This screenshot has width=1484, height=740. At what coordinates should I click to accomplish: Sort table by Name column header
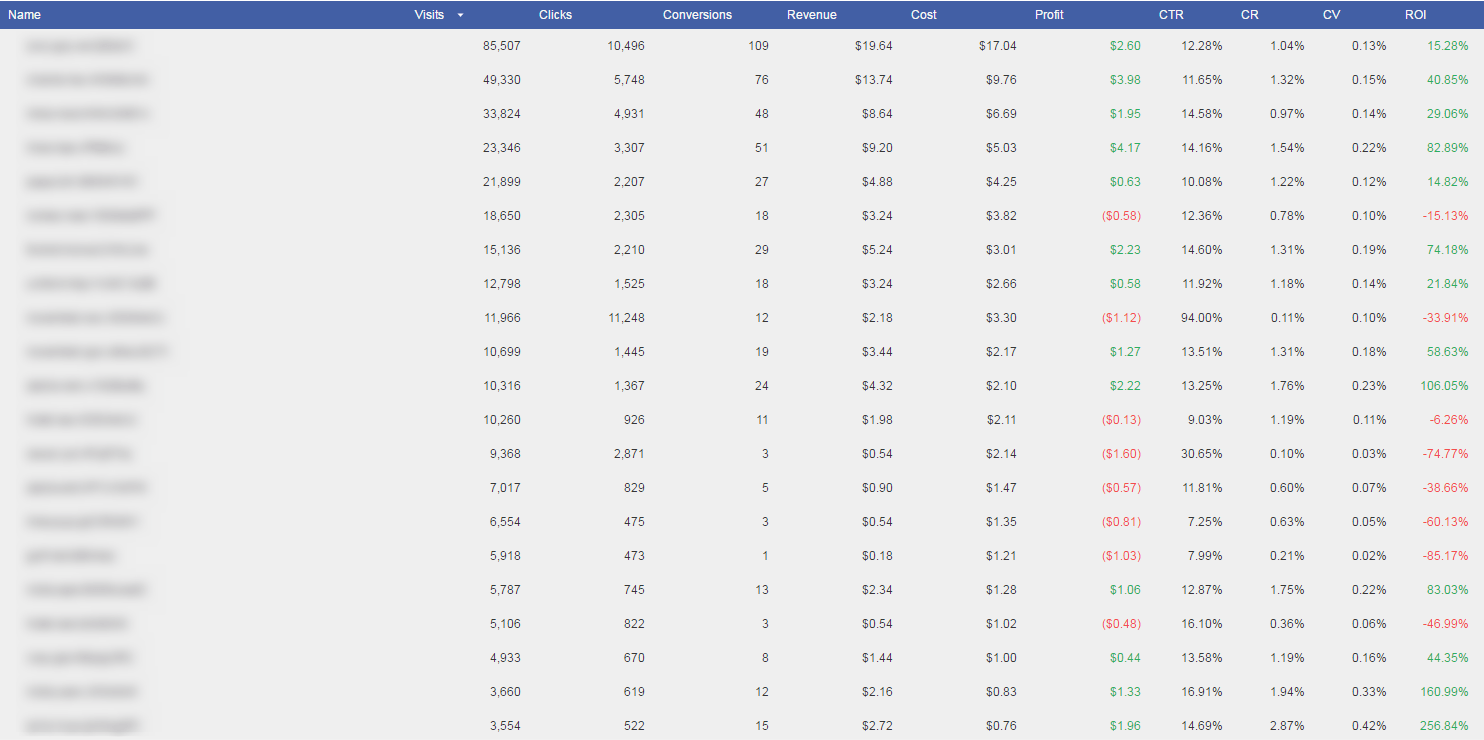pyautogui.click(x=25, y=15)
